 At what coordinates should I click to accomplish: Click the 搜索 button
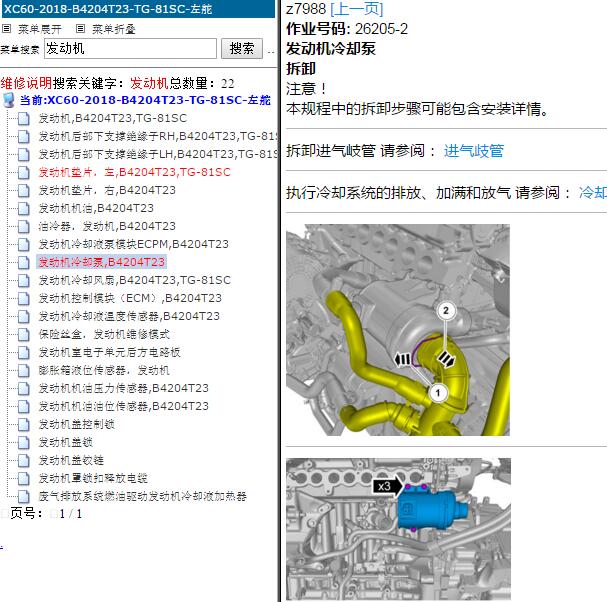click(x=242, y=48)
